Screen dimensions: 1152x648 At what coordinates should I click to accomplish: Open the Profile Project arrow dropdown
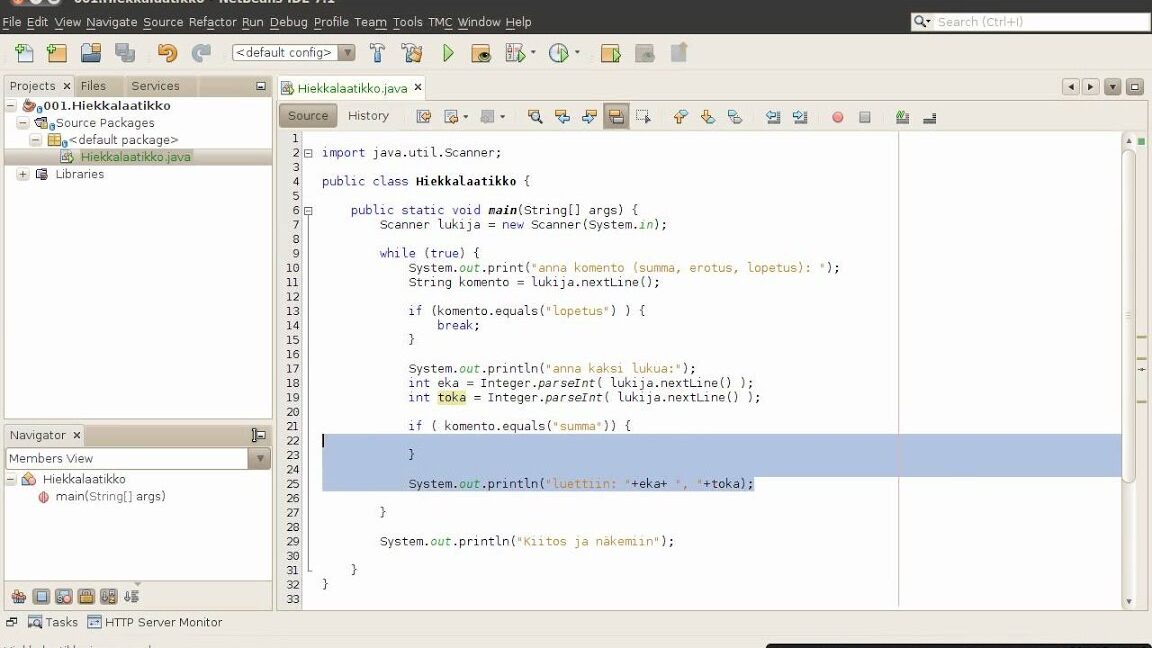[577, 53]
